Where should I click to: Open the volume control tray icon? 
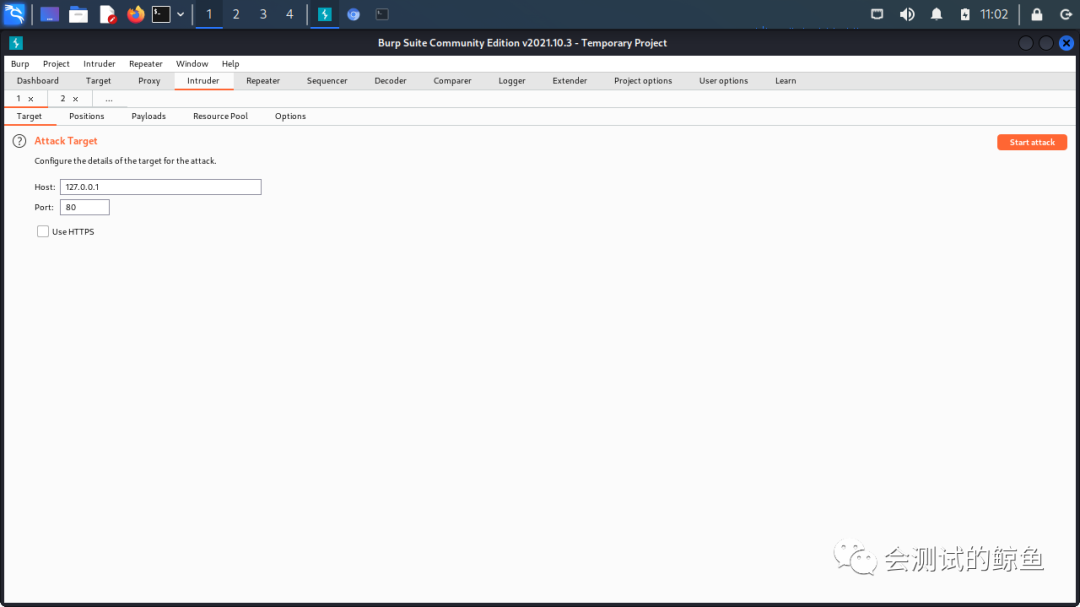tap(907, 14)
